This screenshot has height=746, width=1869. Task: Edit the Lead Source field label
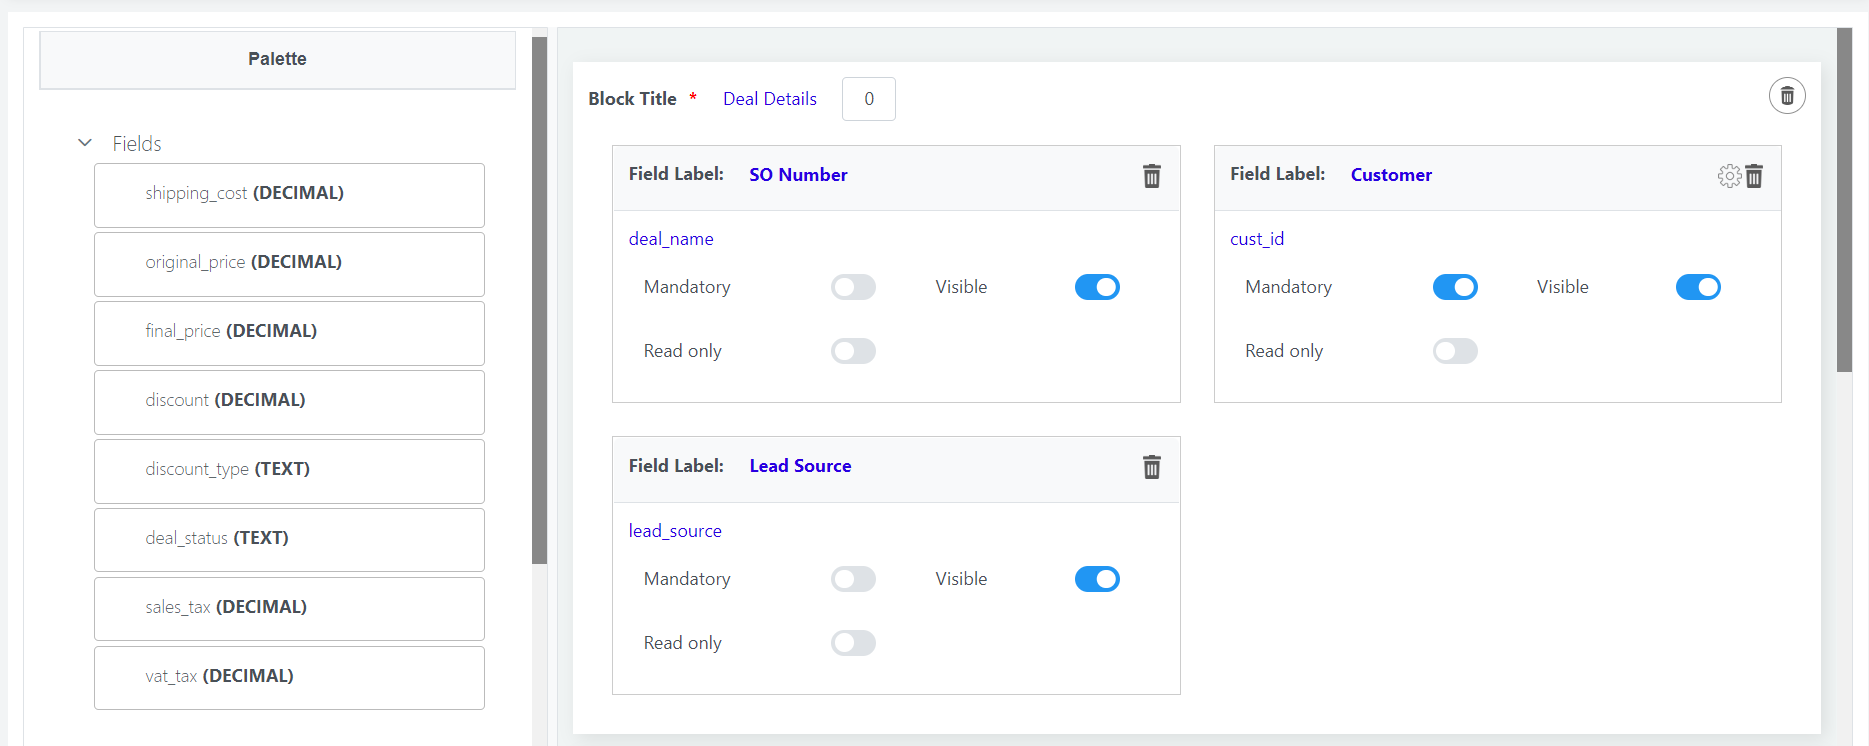[x=800, y=466]
